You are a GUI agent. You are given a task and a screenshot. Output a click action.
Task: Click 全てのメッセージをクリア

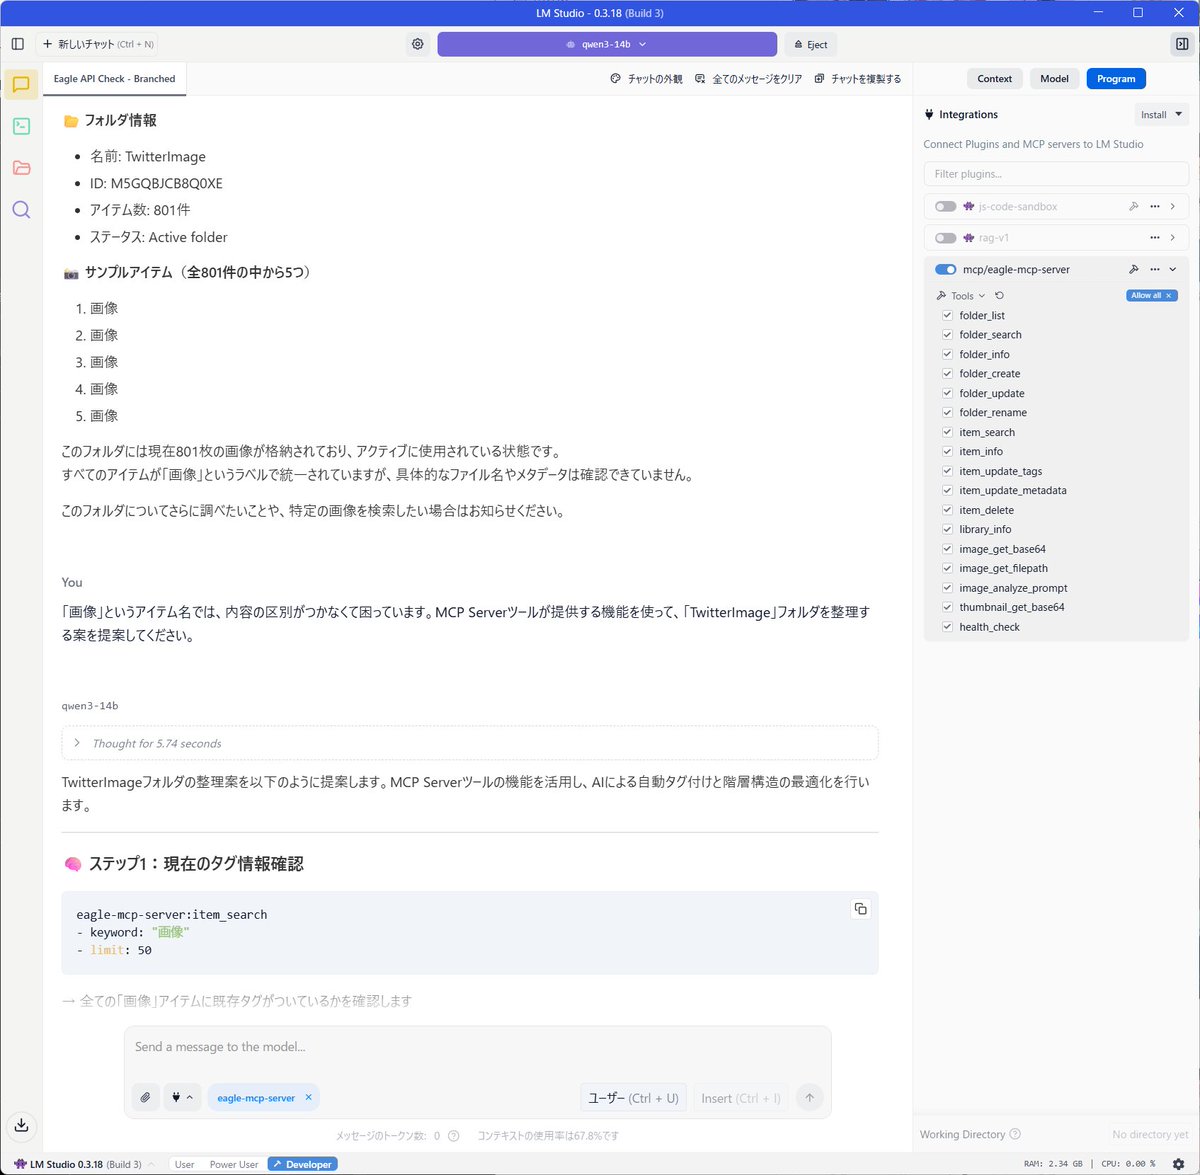click(x=749, y=79)
